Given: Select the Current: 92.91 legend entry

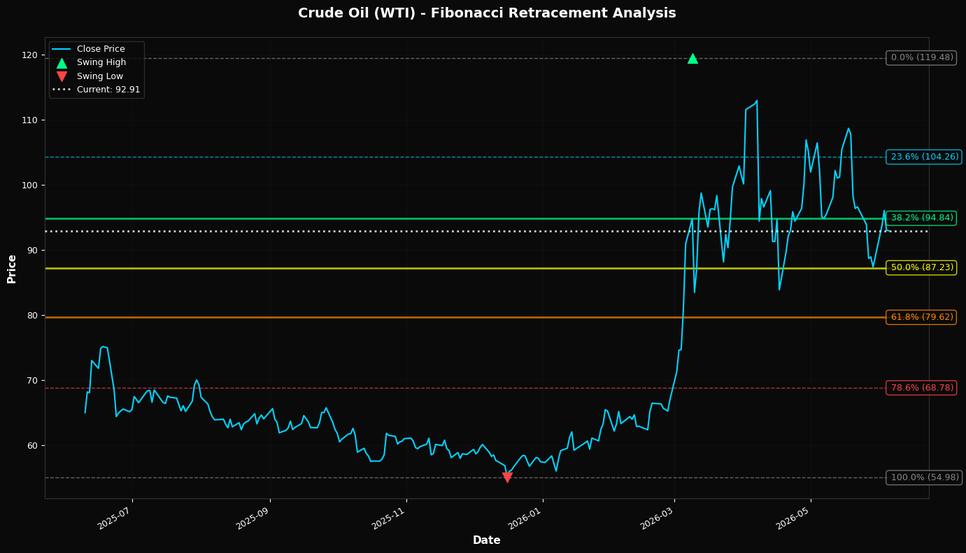Looking at the screenshot, I should pyautogui.click(x=96, y=90).
